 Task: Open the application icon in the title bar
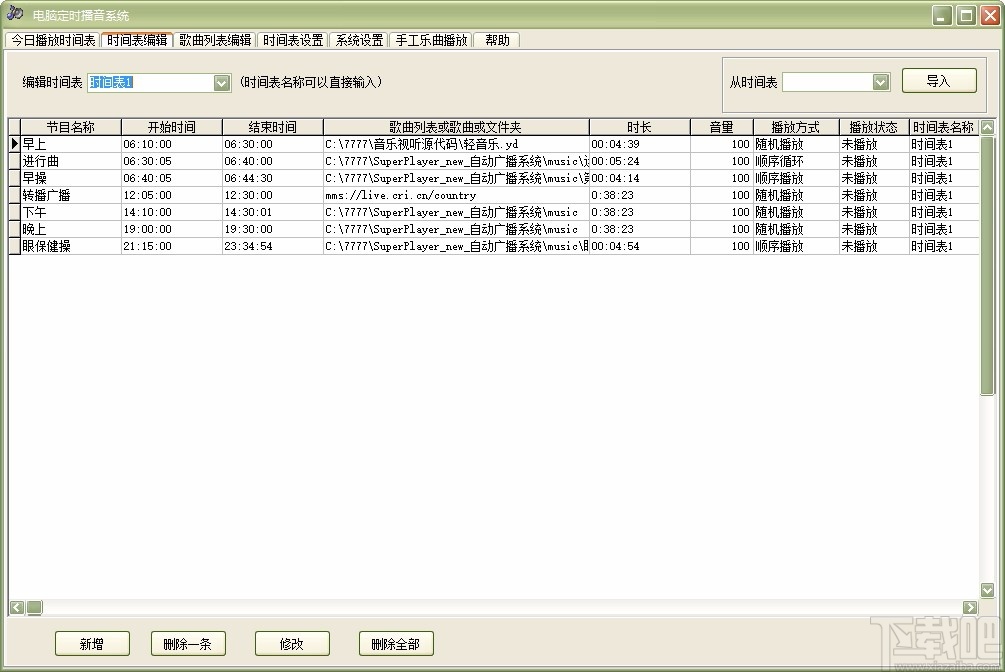pyautogui.click(x=14, y=14)
